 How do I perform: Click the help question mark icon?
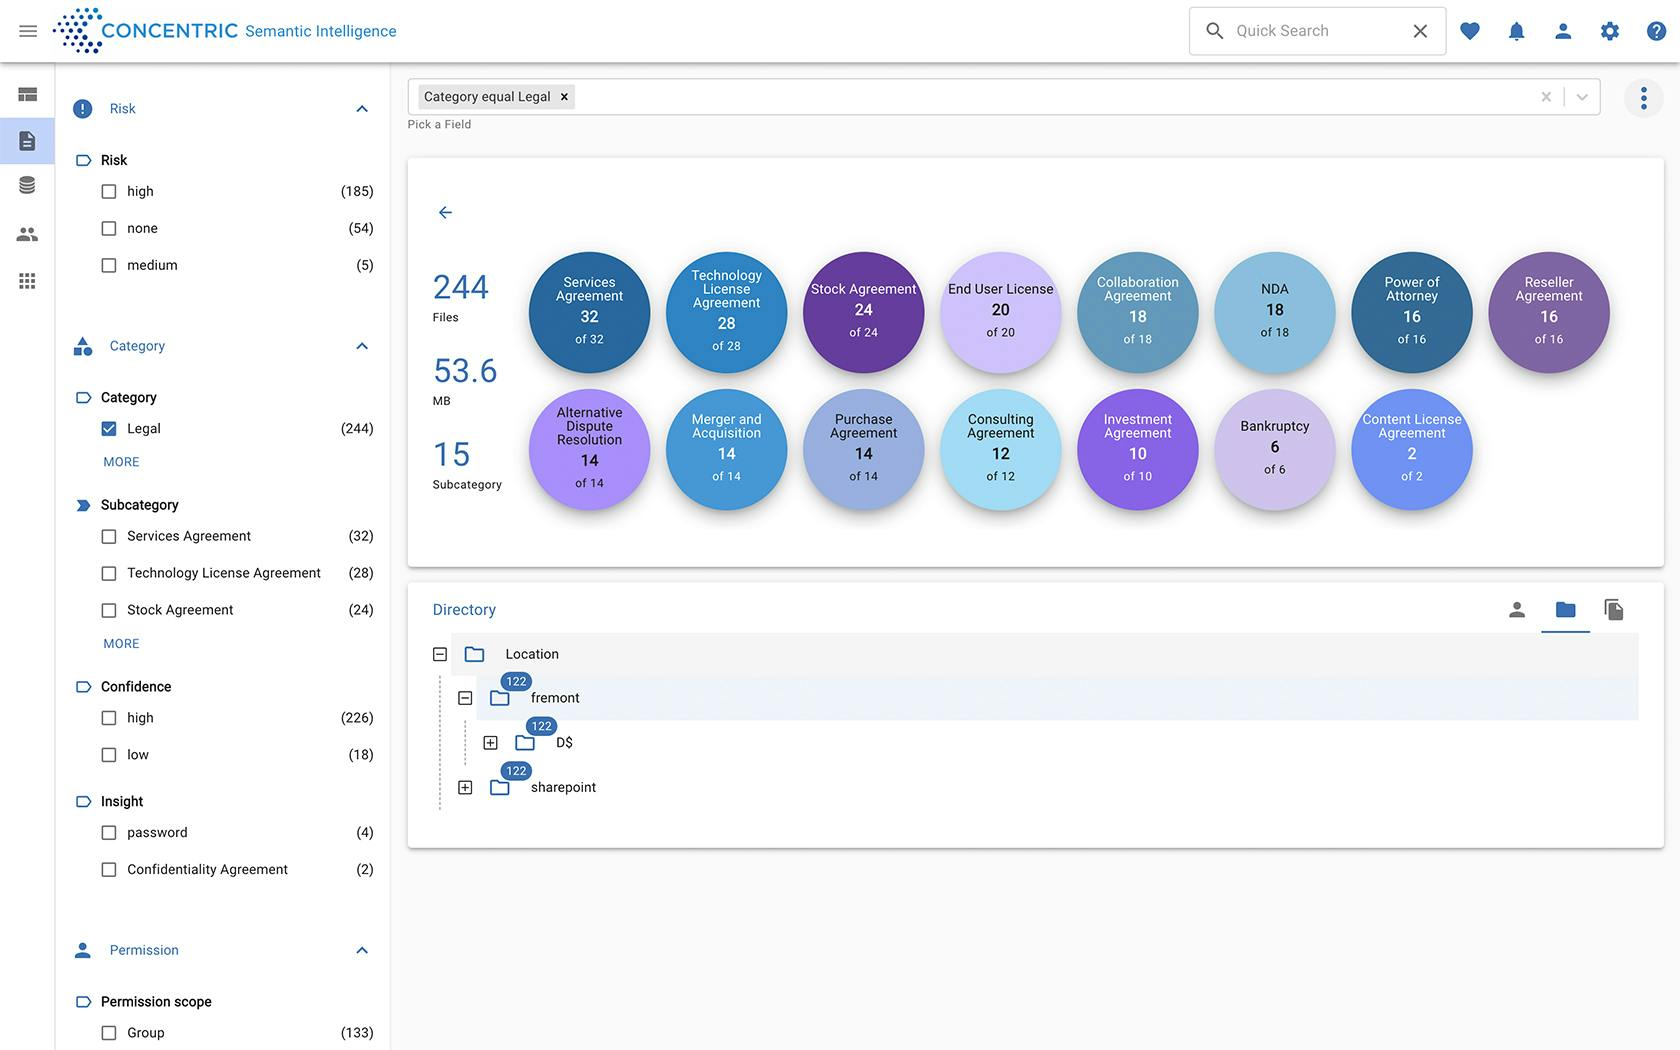pyautogui.click(x=1656, y=31)
